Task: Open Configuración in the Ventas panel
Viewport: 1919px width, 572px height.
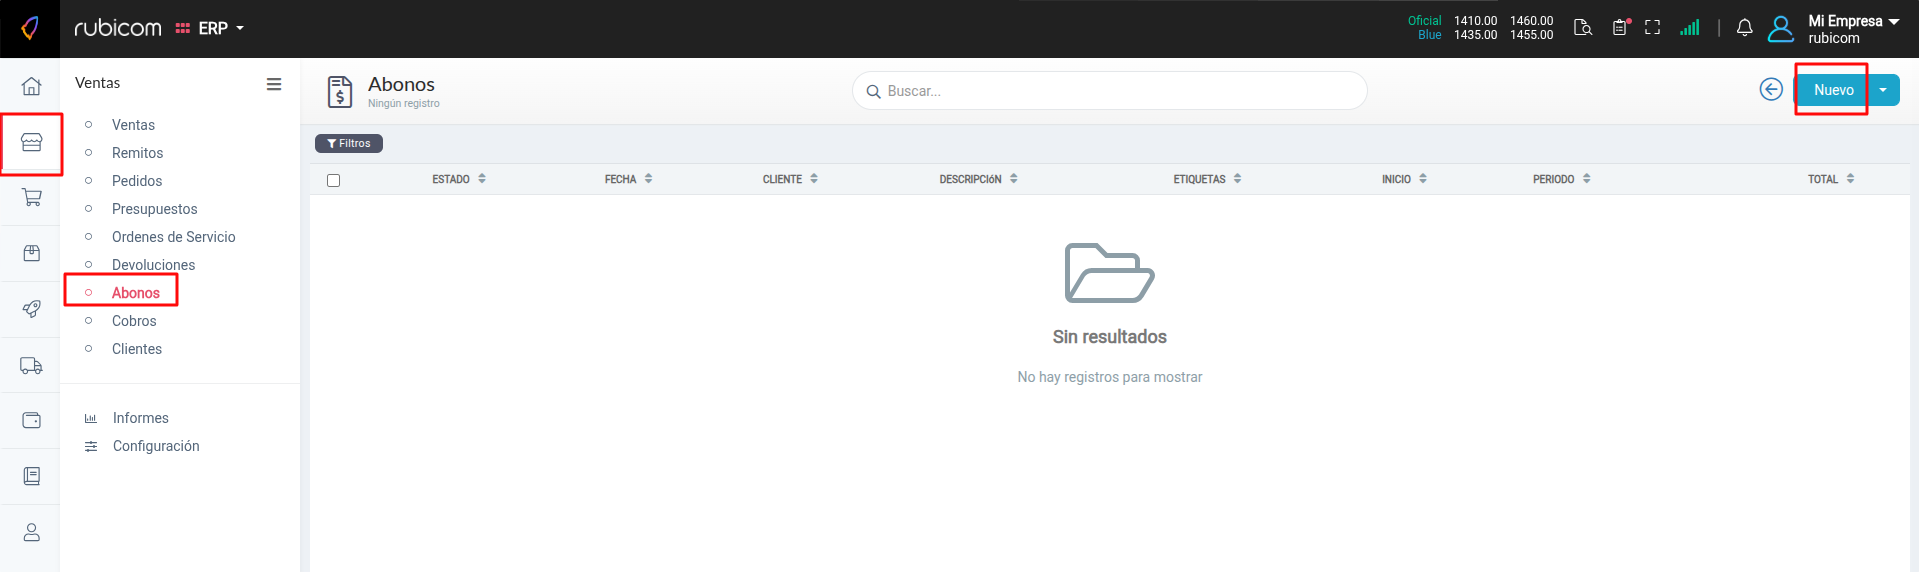Action: [156, 446]
